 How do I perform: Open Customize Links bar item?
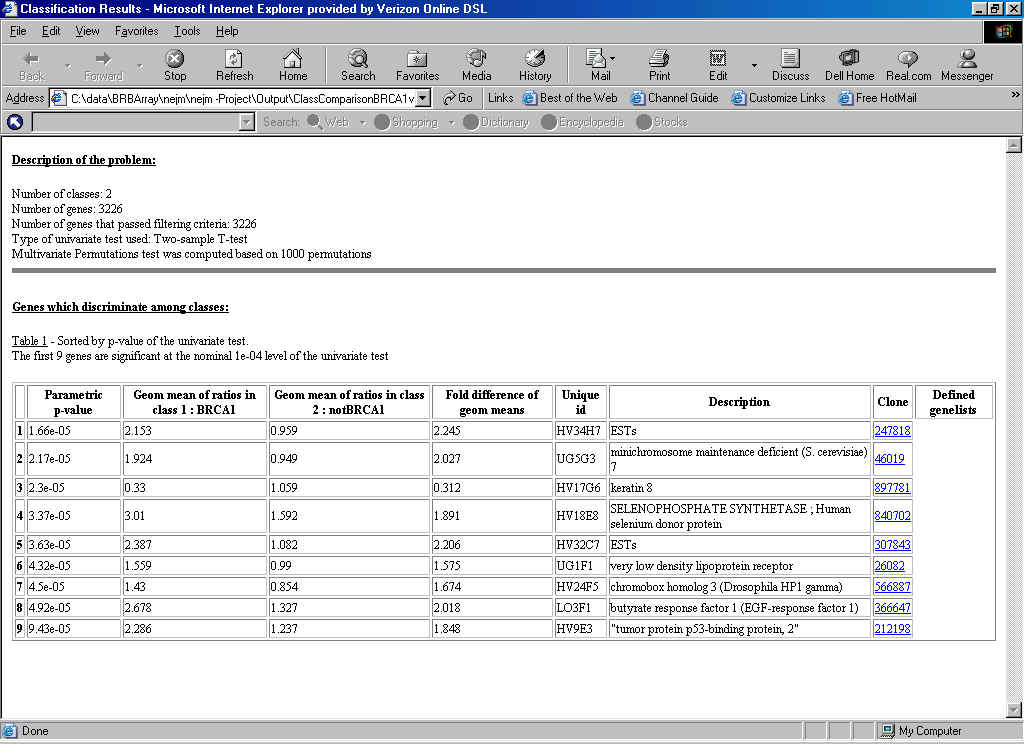(778, 98)
